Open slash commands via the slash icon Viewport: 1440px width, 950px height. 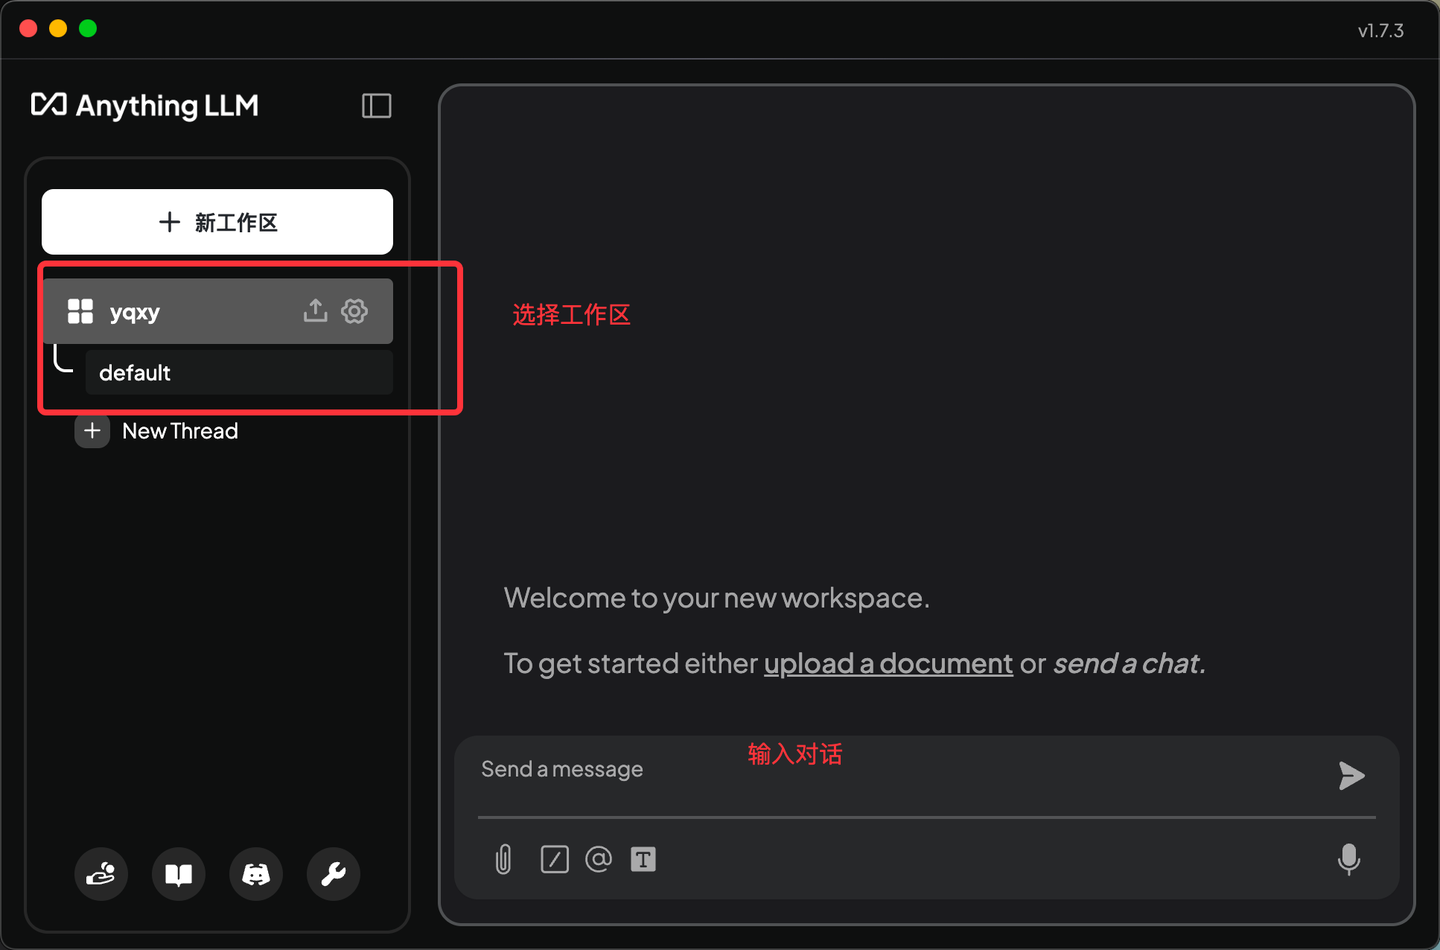pyautogui.click(x=554, y=859)
